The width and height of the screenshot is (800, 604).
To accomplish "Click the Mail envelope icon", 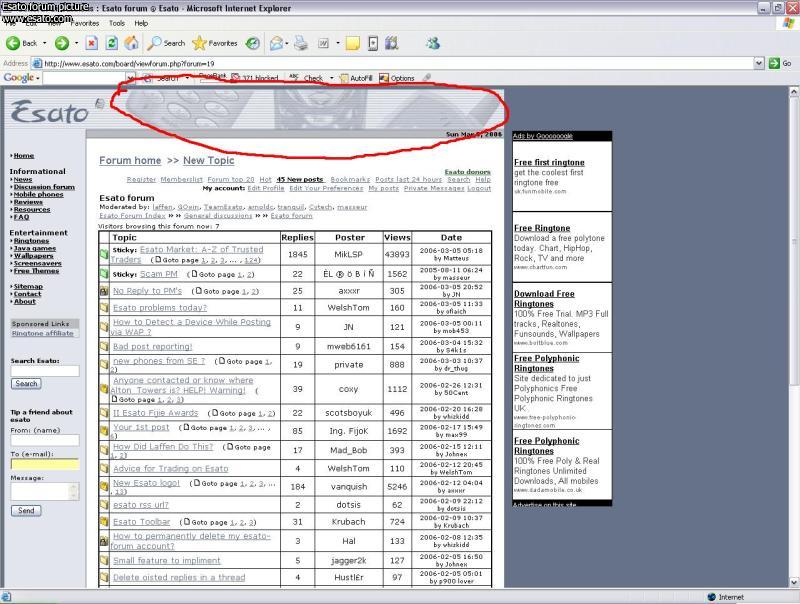I will pos(277,43).
